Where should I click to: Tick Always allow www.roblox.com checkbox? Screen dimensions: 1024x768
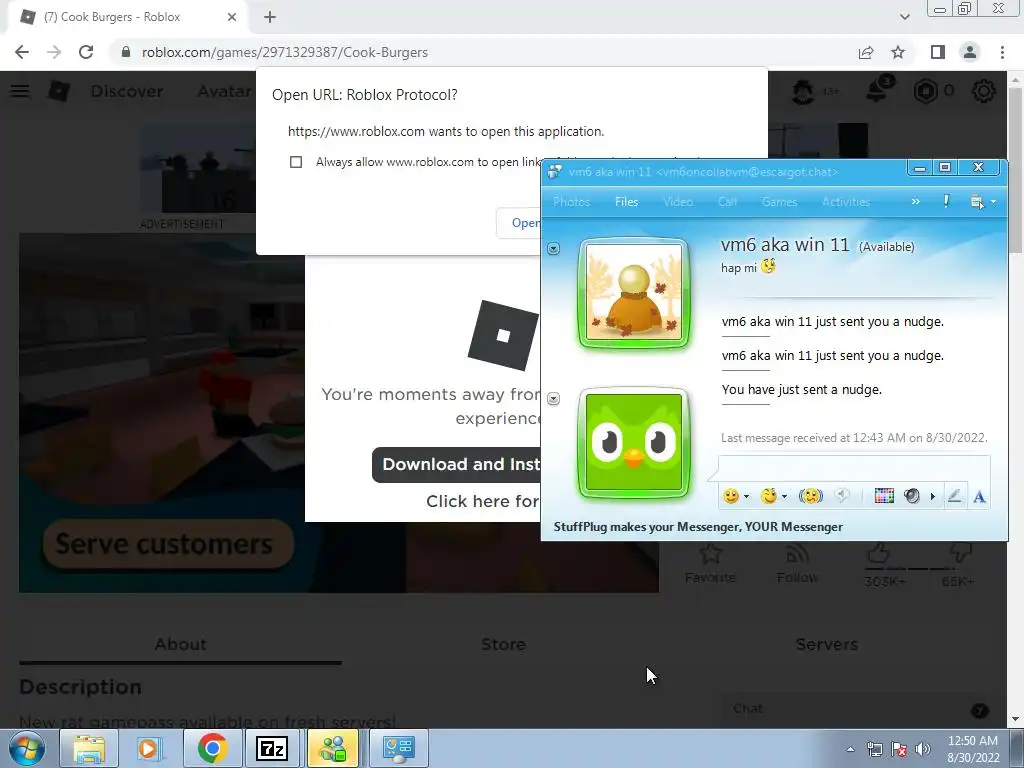click(296, 162)
